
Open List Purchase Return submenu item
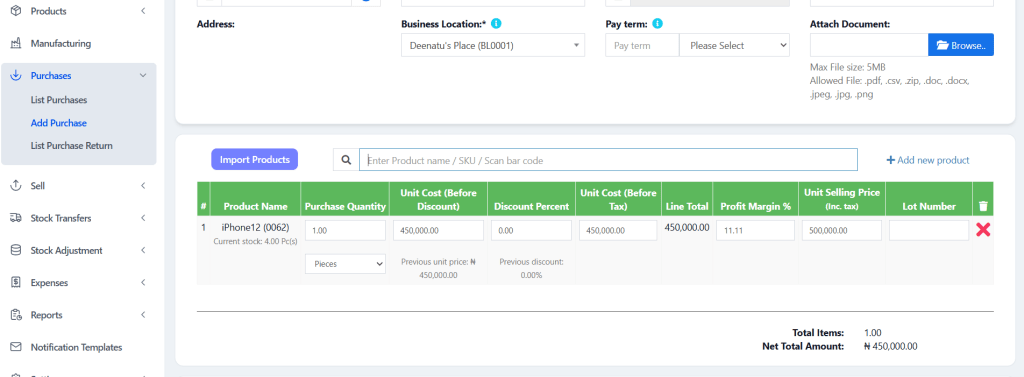[72, 146]
